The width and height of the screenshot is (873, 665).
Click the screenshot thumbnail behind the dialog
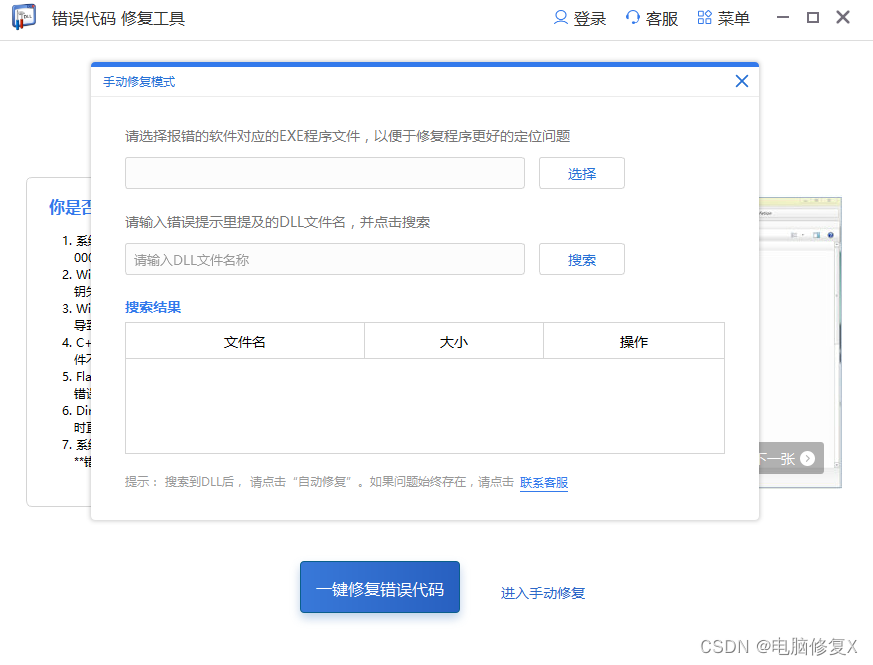[800, 342]
